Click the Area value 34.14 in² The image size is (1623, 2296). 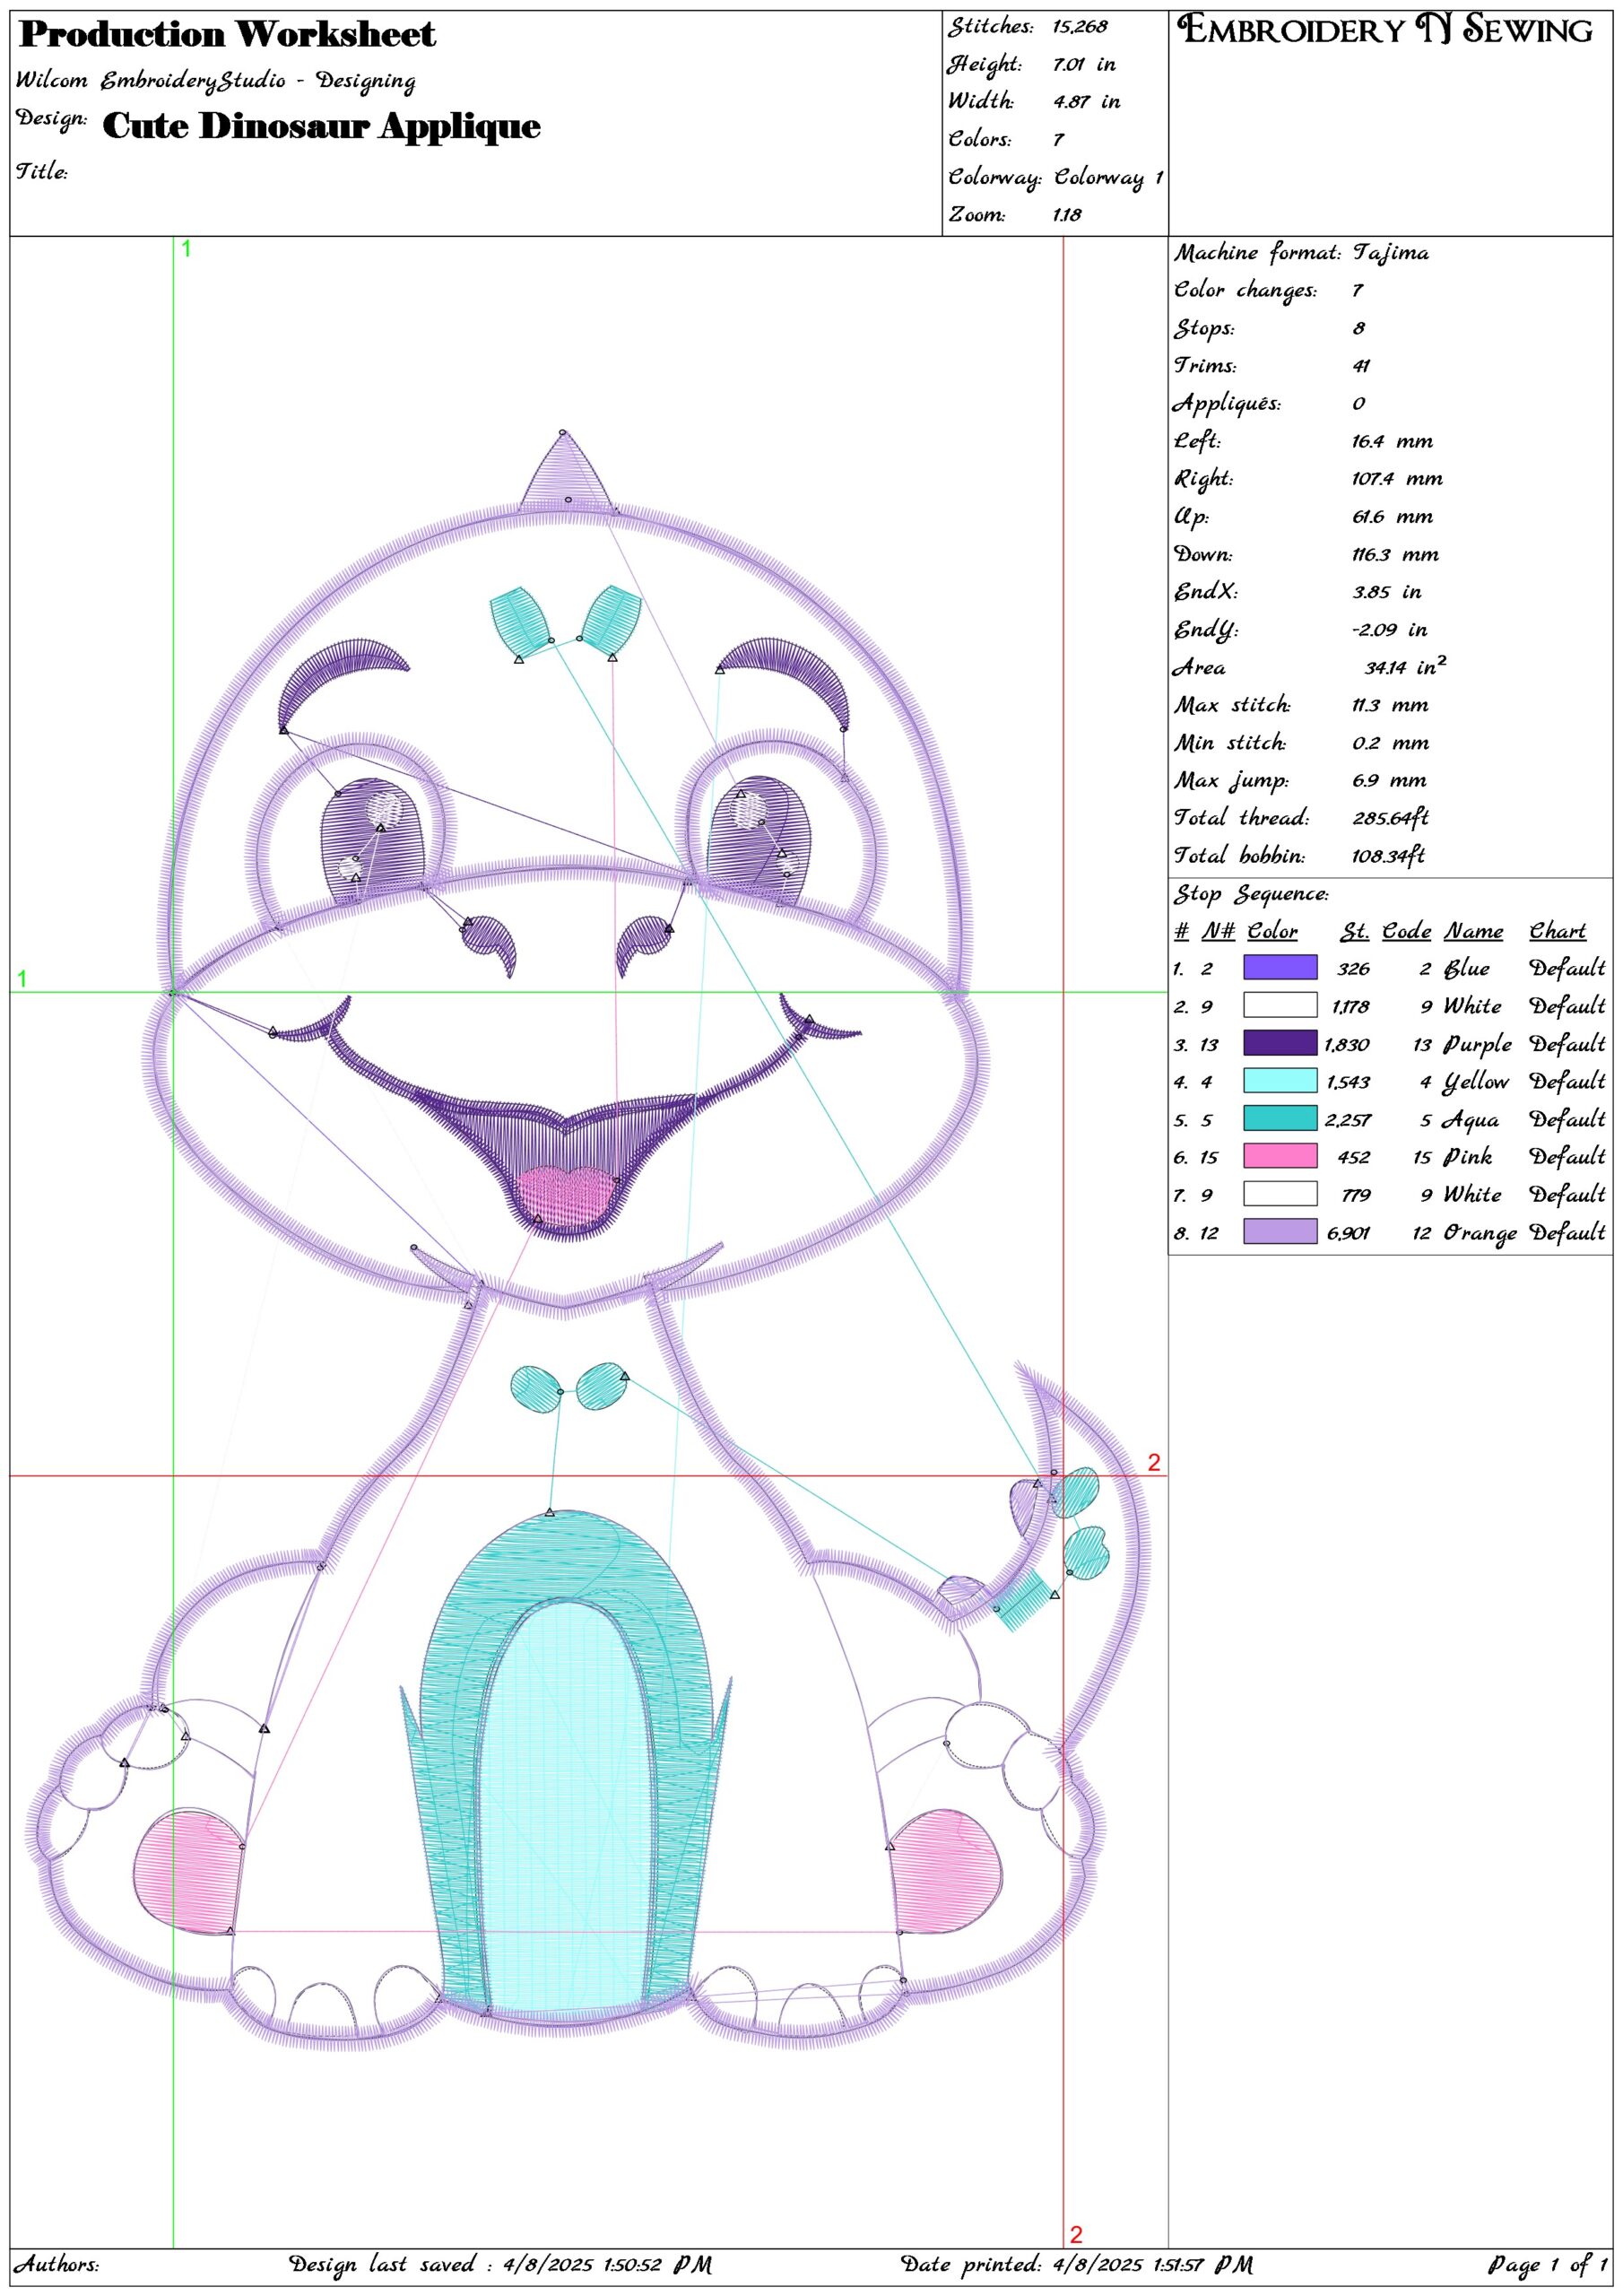coord(1405,666)
